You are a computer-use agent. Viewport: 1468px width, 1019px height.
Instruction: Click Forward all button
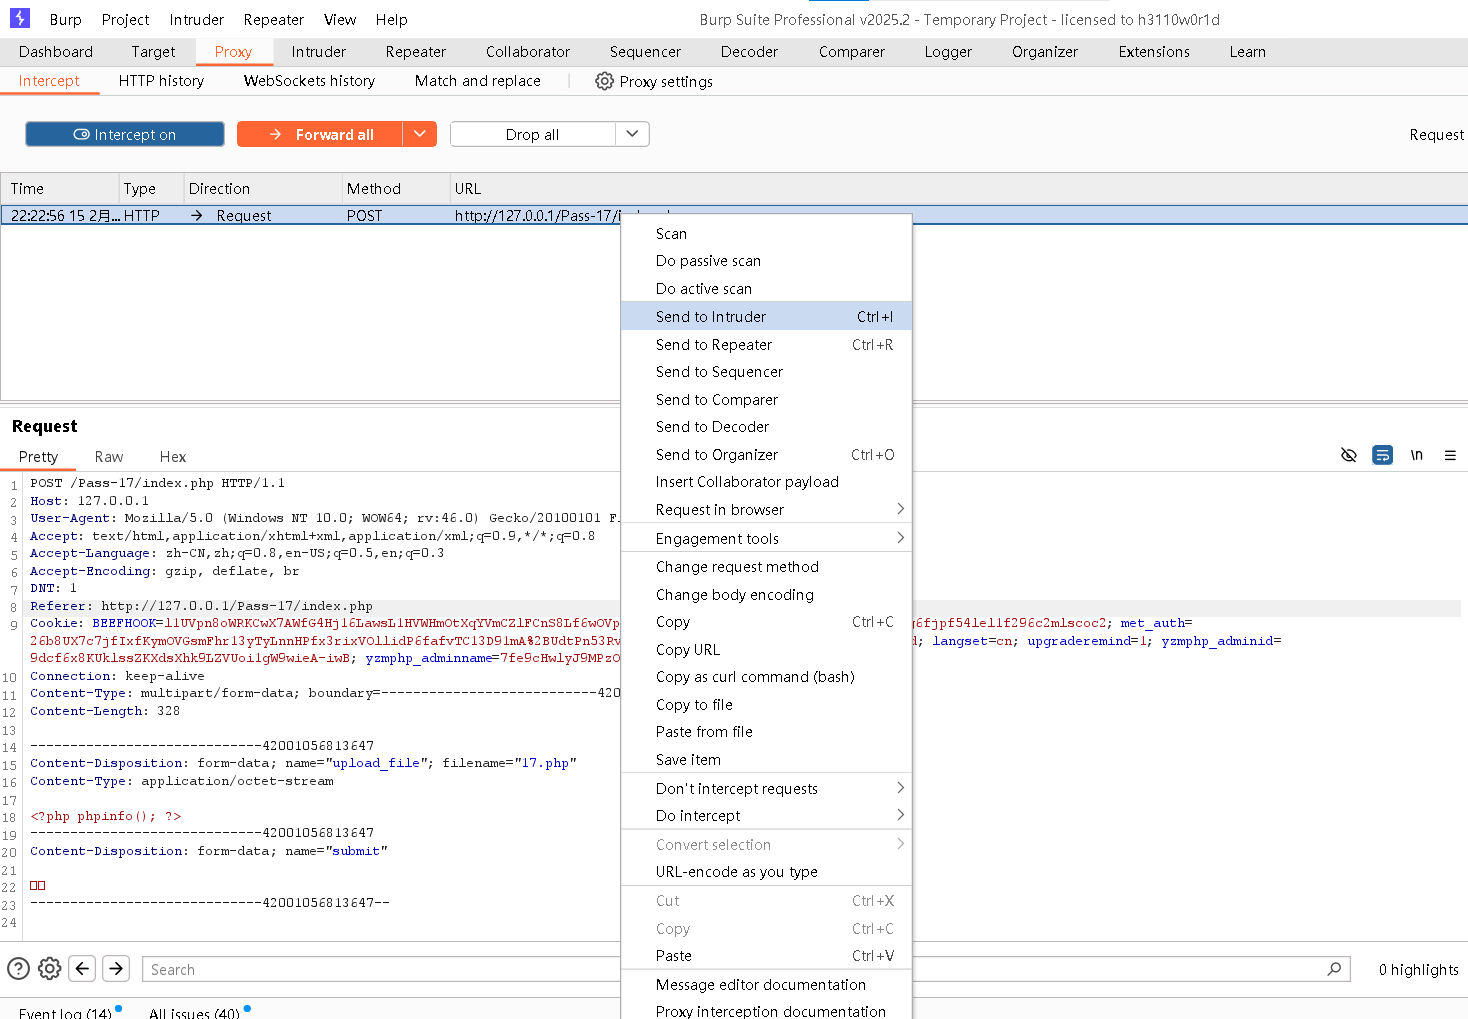320,134
